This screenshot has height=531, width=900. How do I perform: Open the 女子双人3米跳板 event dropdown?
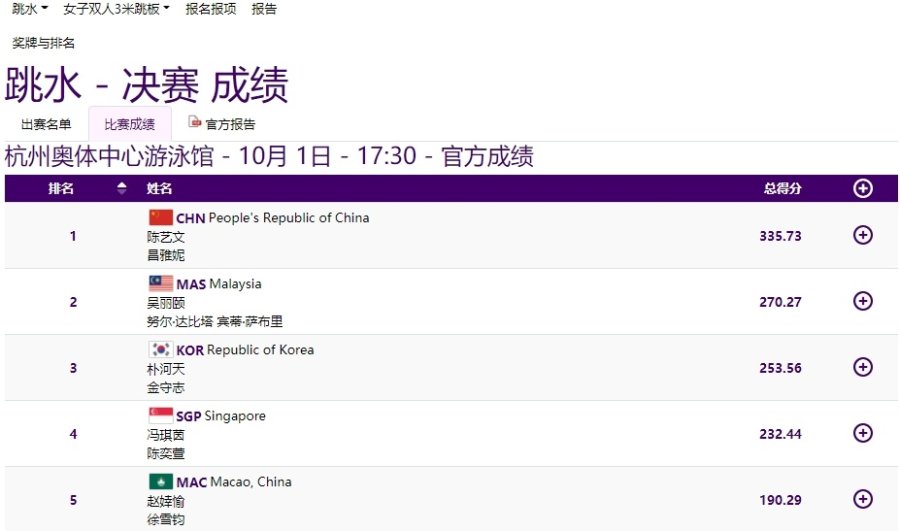coord(116,9)
